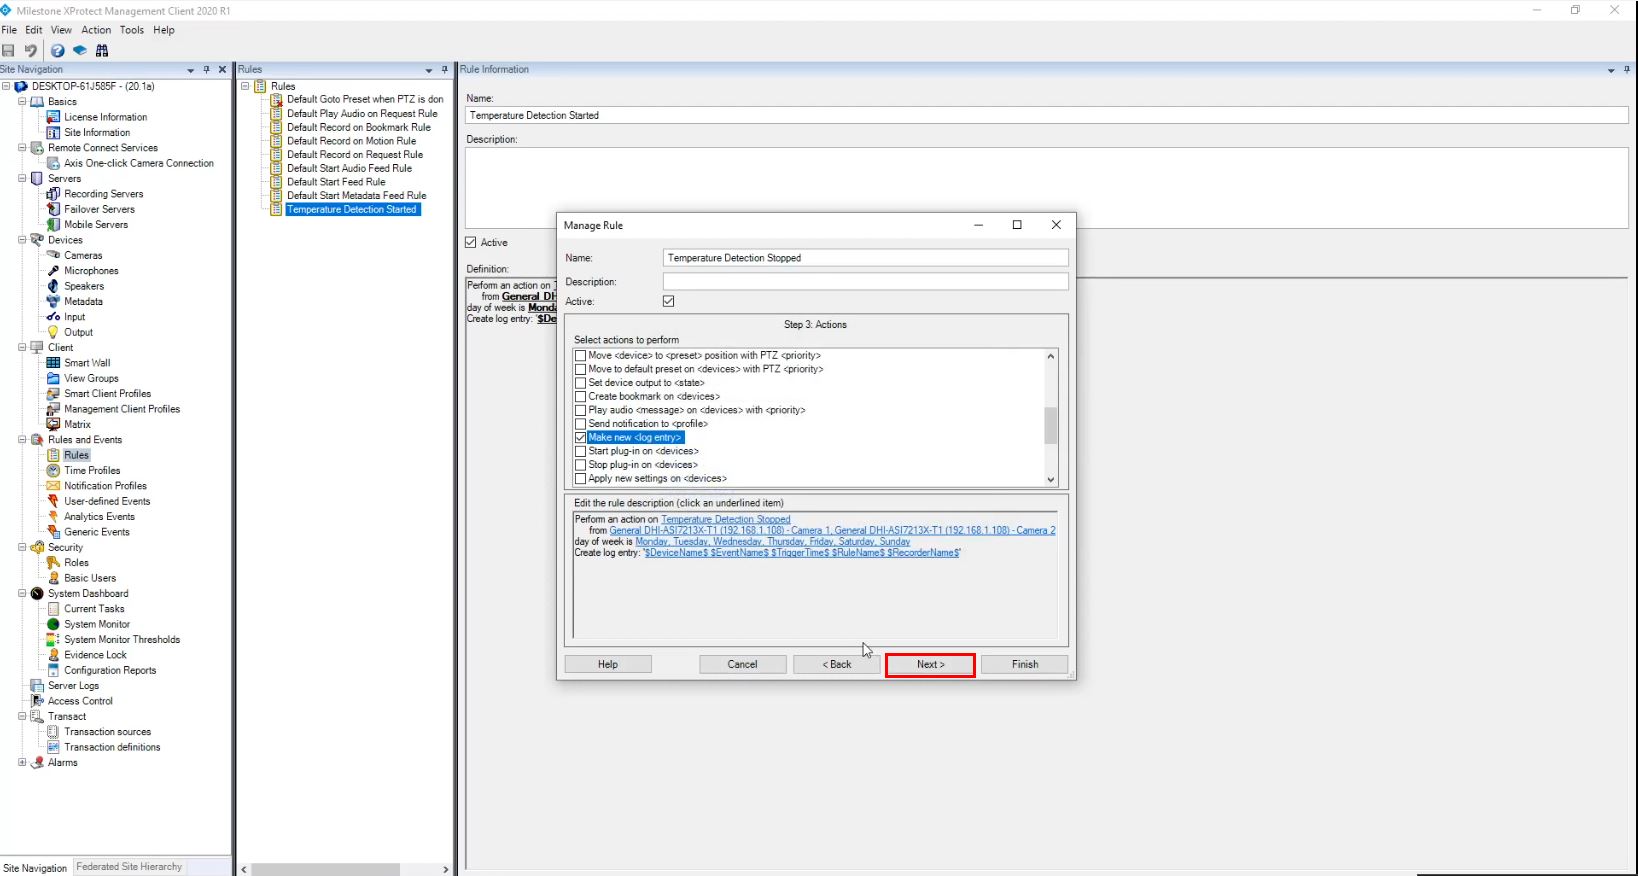Open the Tools menu
The image size is (1638, 876).
(x=132, y=30)
